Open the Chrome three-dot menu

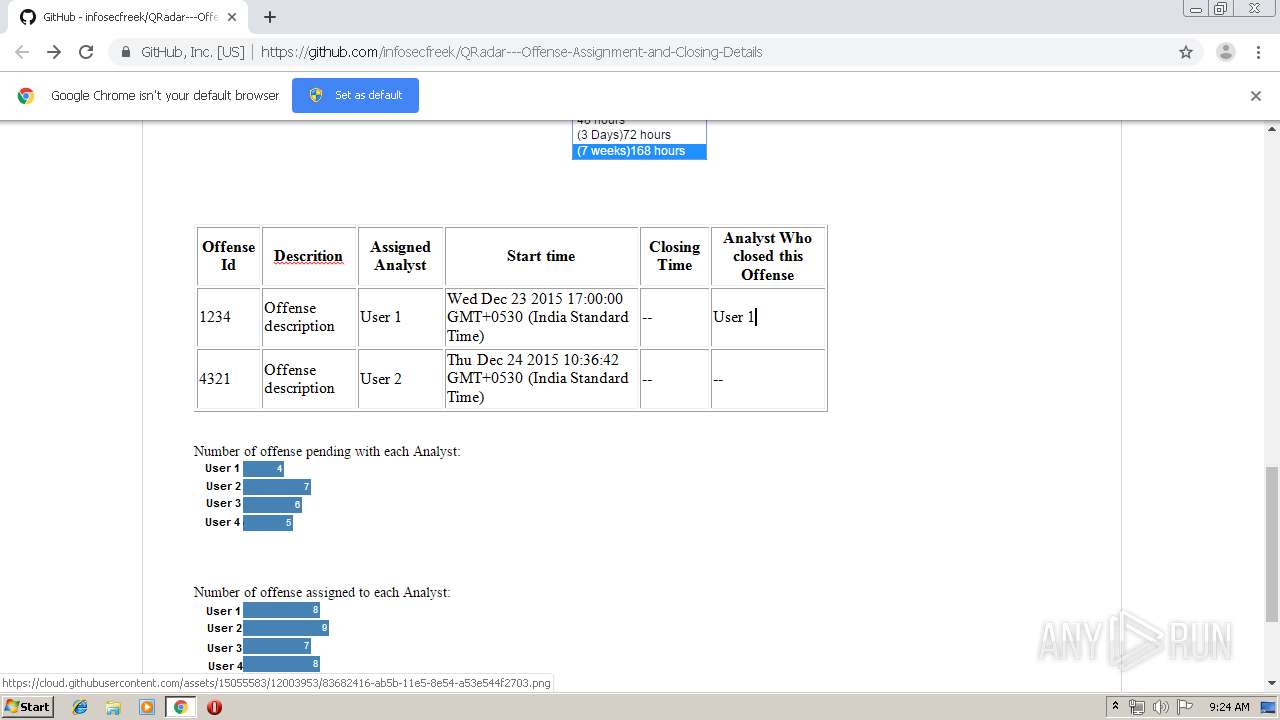click(x=1258, y=52)
